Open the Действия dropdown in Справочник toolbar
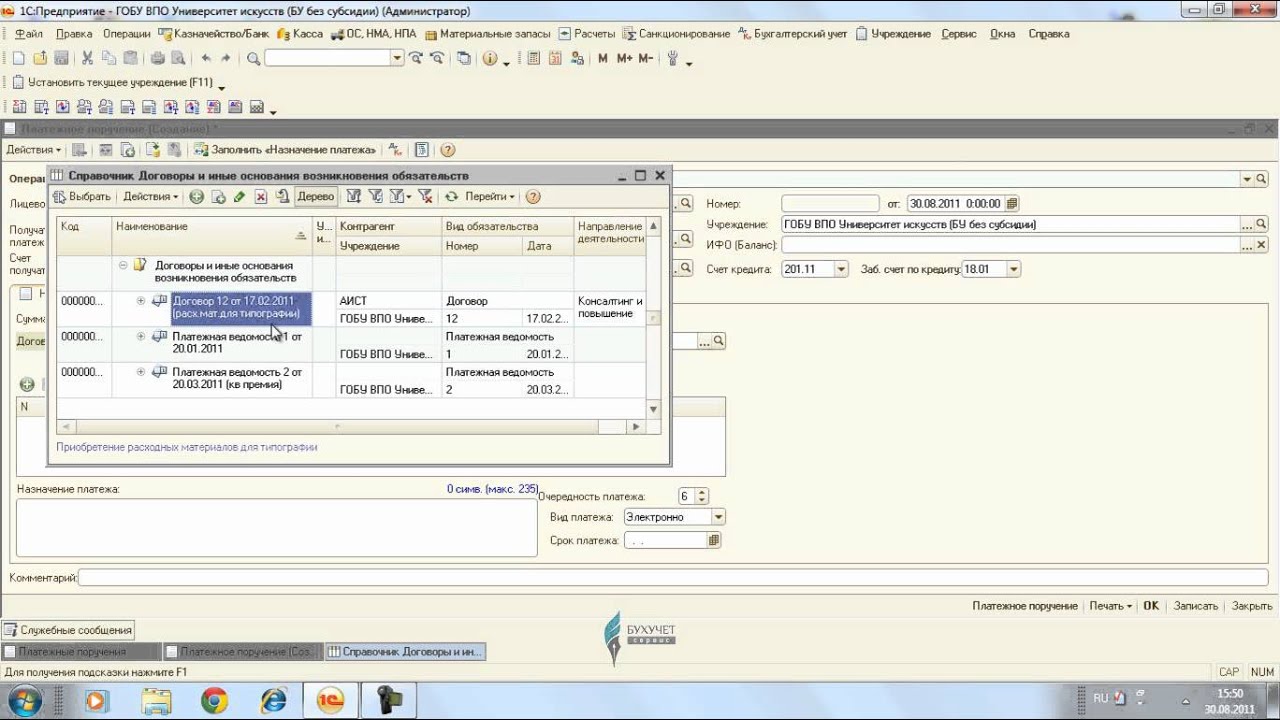The width and height of the screenshot is (1280, 720). tap(150, 197)
